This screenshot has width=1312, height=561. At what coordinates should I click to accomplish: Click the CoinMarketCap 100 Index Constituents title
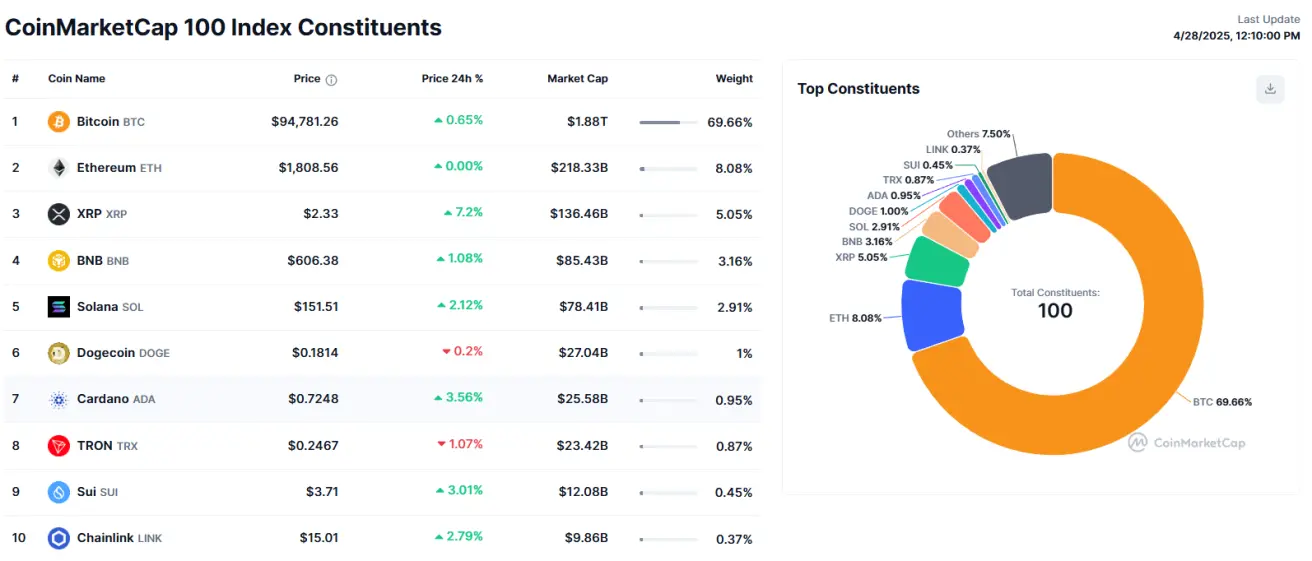click(223, 27)
